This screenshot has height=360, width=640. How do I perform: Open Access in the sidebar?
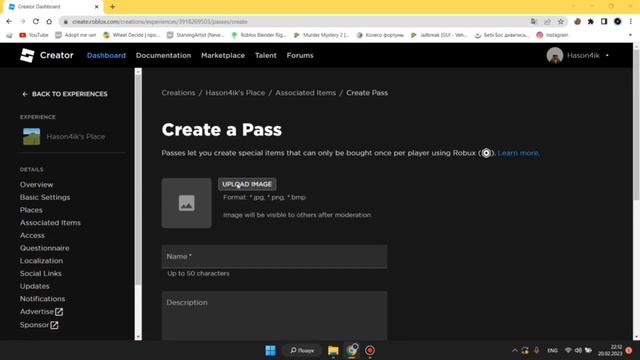point(32,235)
